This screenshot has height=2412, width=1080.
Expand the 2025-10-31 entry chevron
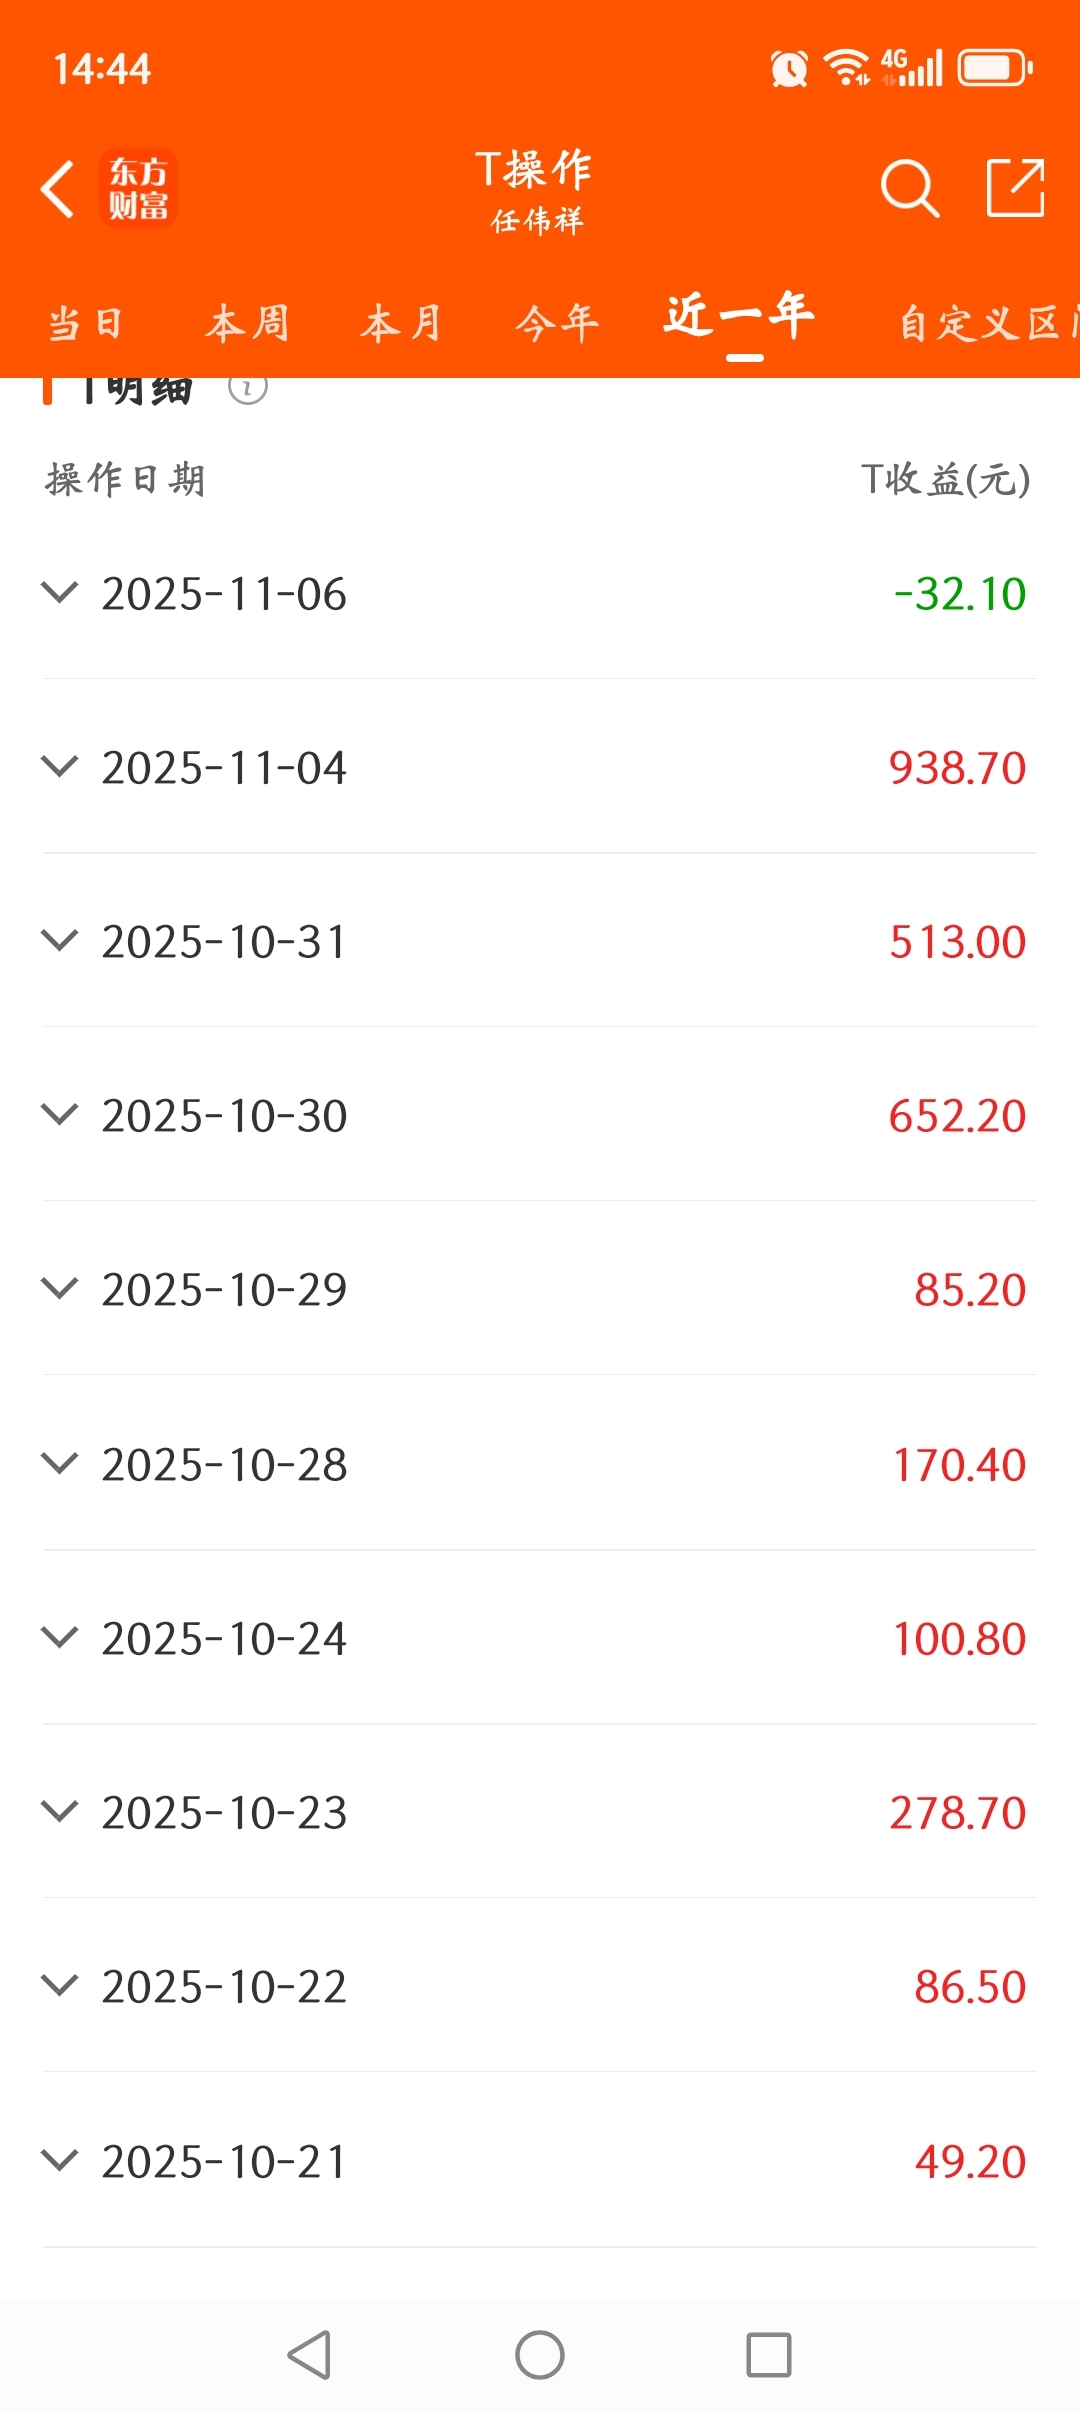point(60,941)
